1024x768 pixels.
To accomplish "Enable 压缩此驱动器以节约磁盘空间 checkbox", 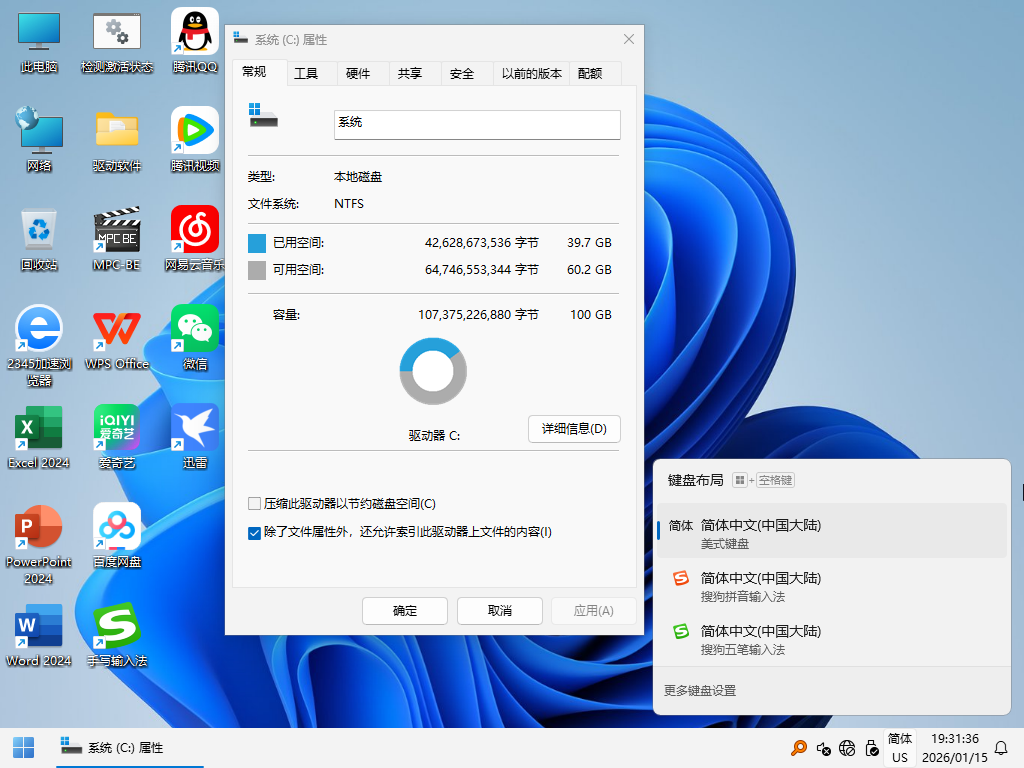I will [254, 504].
